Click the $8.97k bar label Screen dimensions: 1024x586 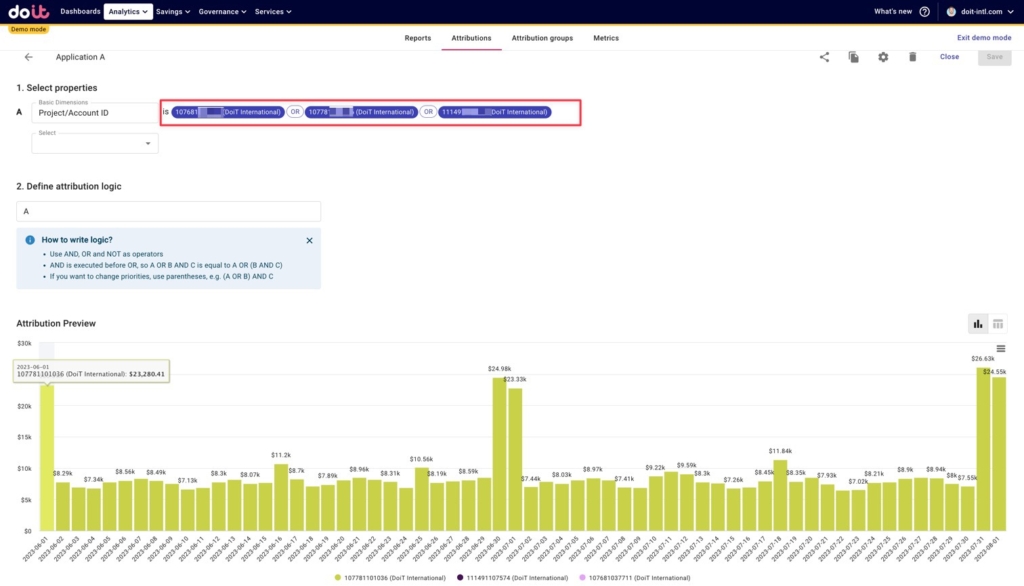[x=593, y=469]
